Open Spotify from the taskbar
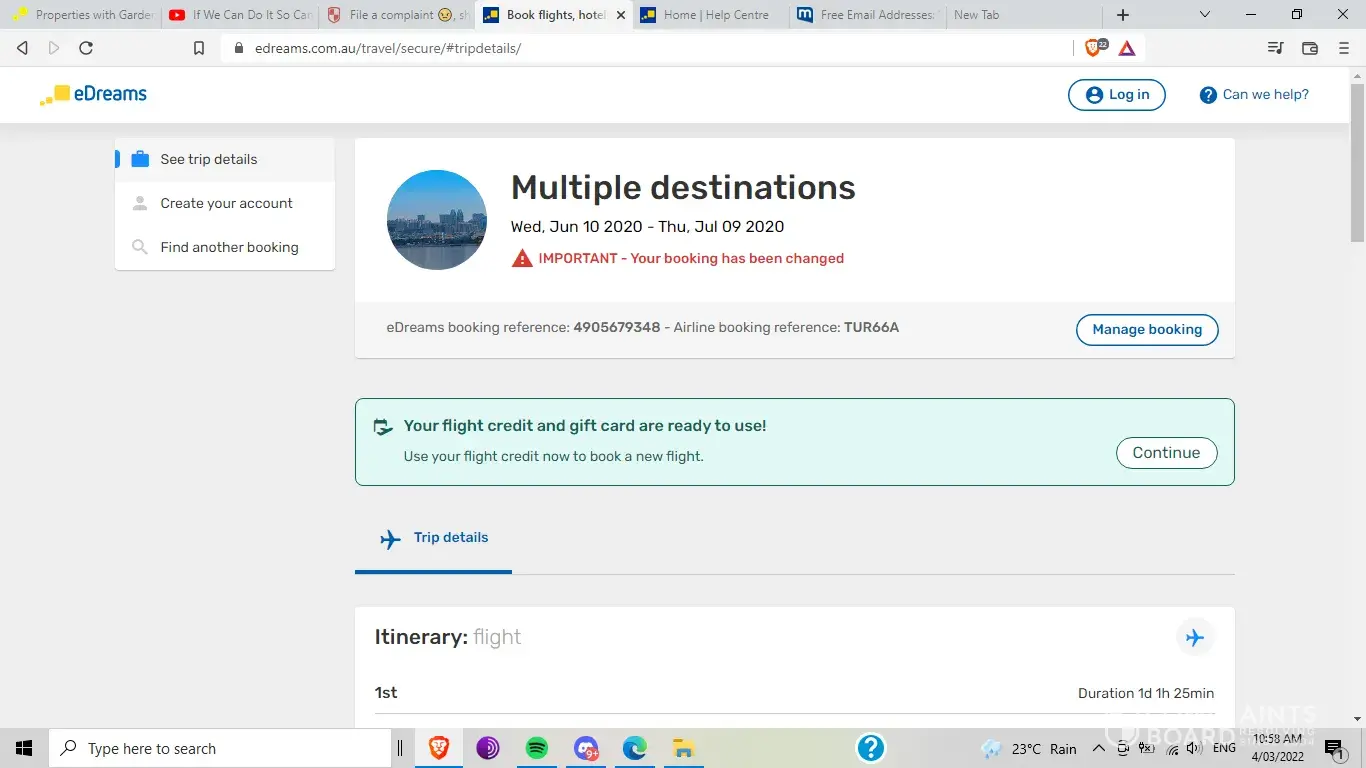Image resolution: width=1366 pixels, height=768 pixels. (x=537, y=748)
